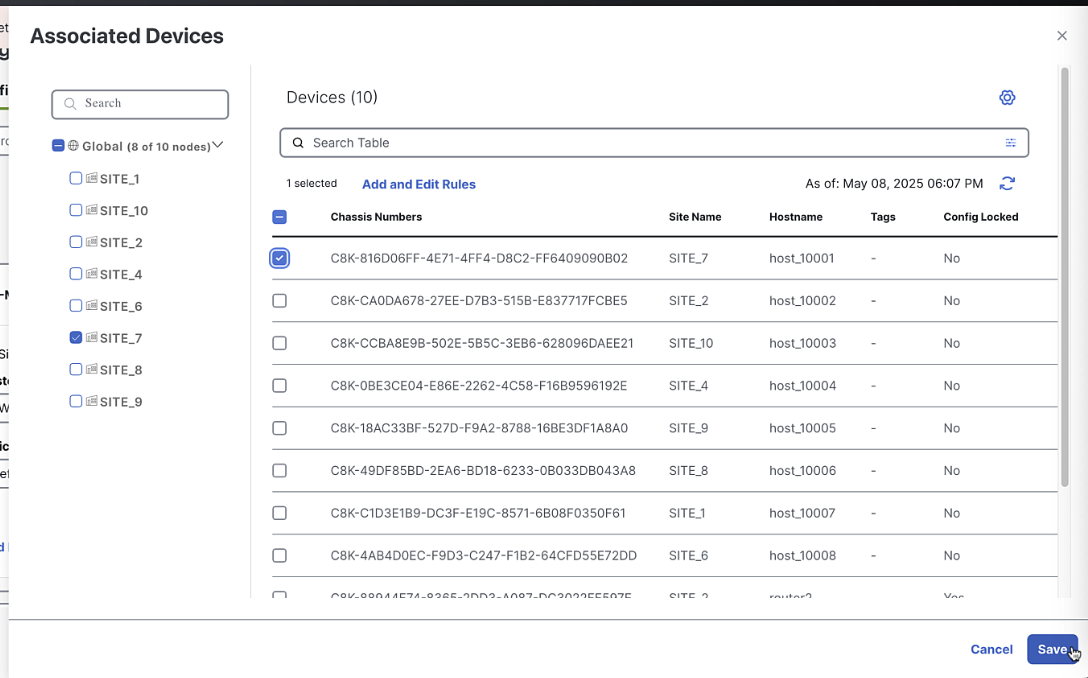
Task: Click chassis number C8K-C1D3E1B9-DC3F-E19C-8571-6B08F0350F61
Action: pos(478,513)
